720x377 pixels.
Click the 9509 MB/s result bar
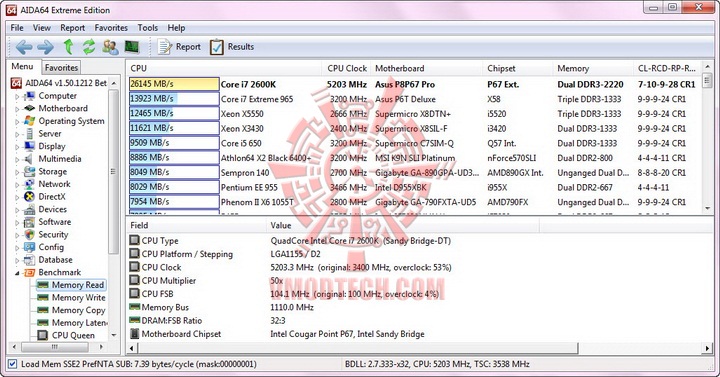[174, 143]
